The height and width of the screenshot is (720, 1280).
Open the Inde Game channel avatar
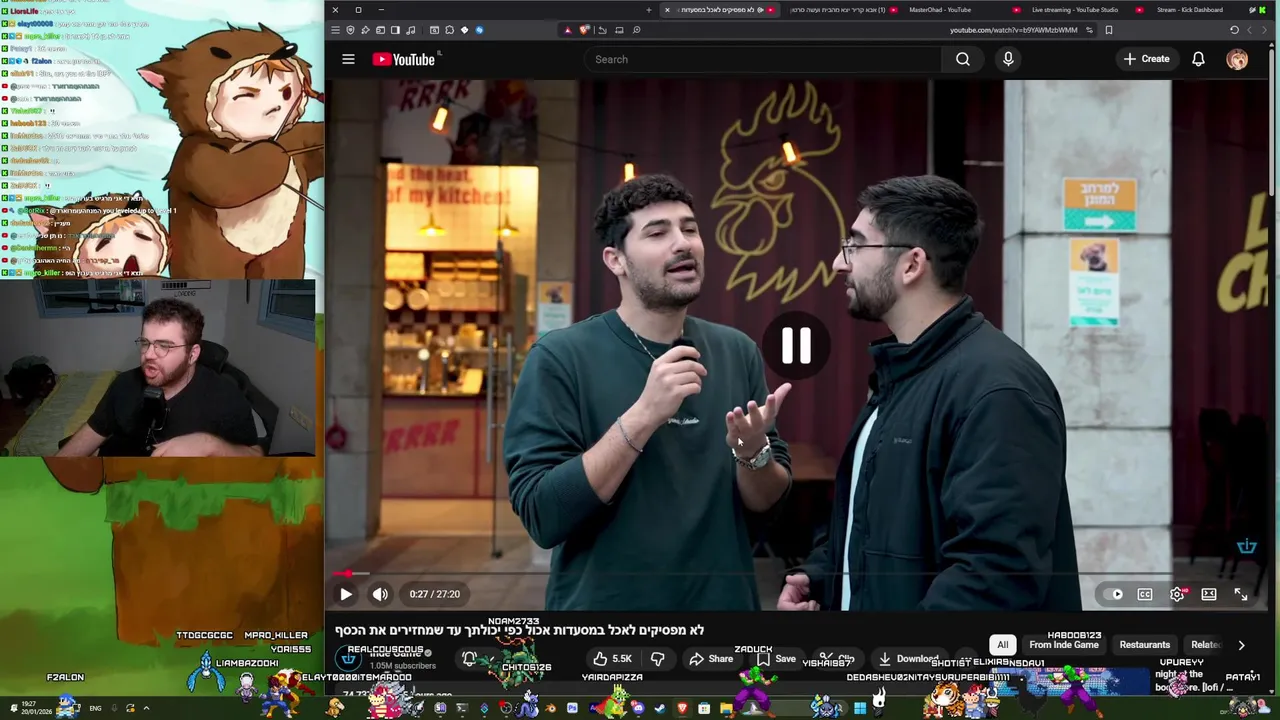point(348,659)
